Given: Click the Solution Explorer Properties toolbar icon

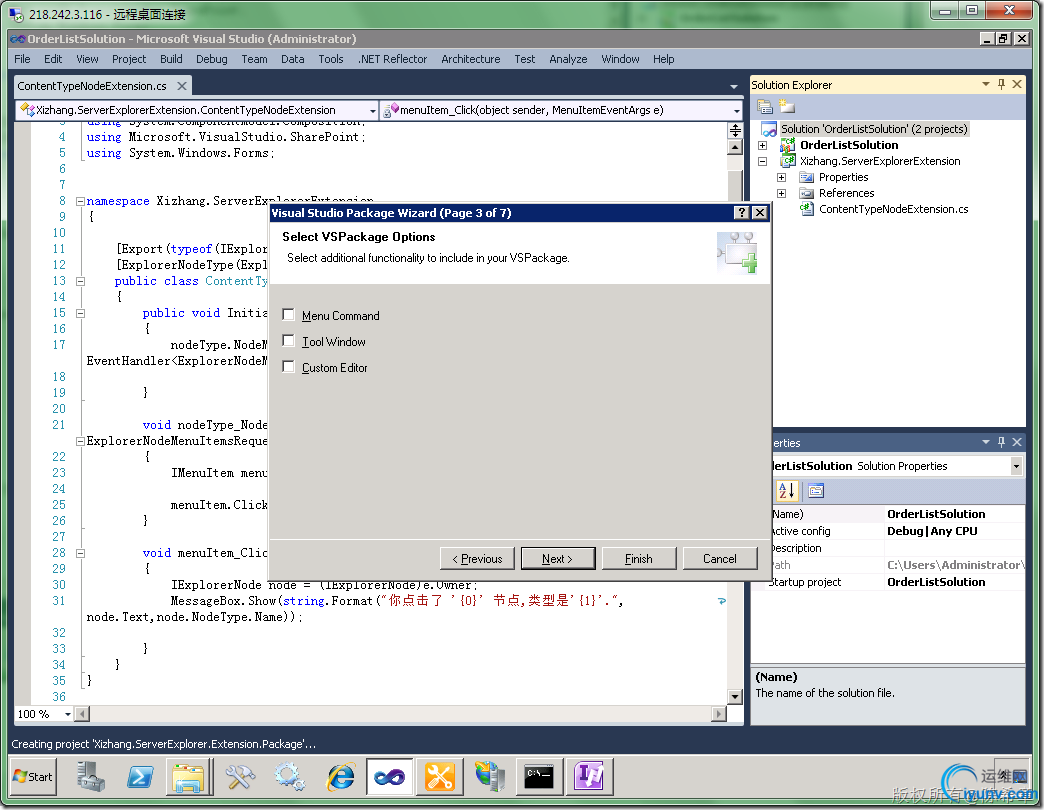Looking at the screenshot, I should pos(765,107).
